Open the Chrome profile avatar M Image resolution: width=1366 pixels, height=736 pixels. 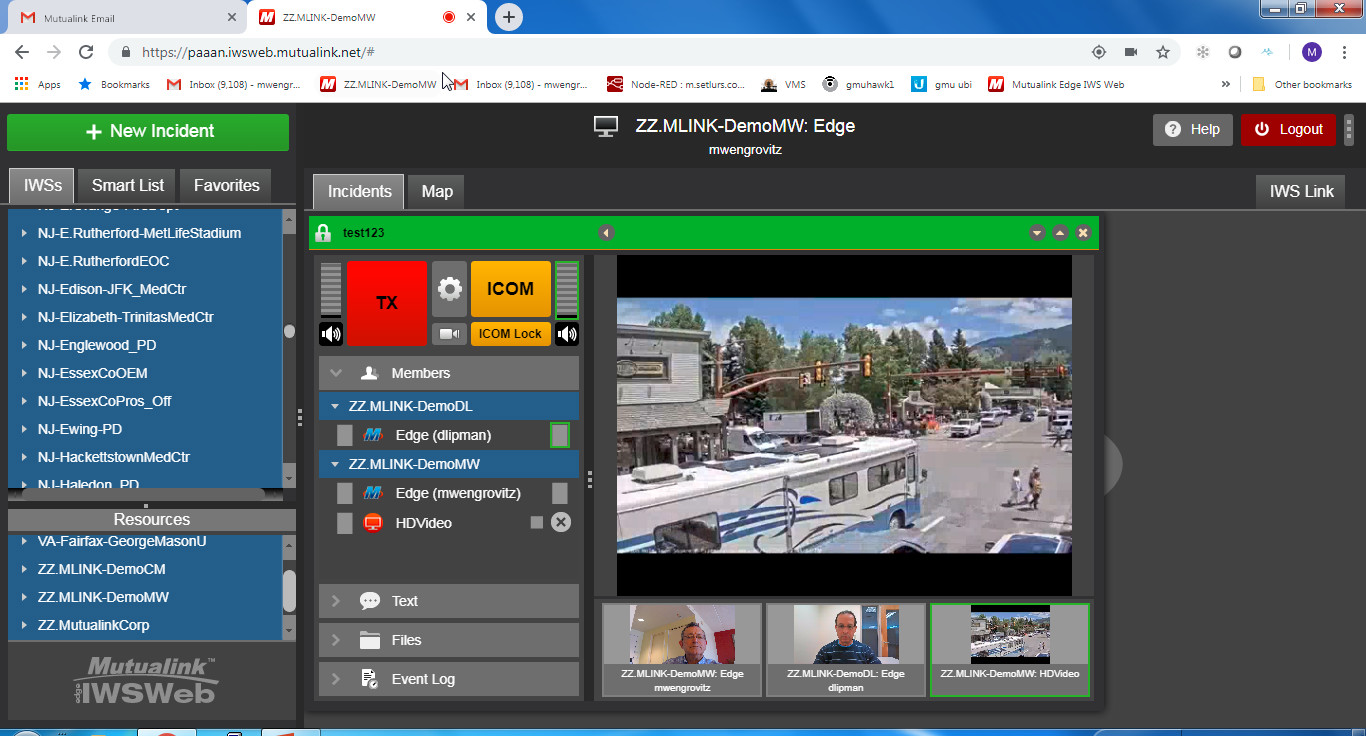pyautogui.click(x=1312, y=52)
